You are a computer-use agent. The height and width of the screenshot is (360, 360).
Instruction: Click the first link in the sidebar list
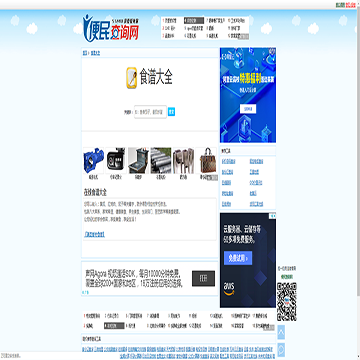[x=229, y=161]
